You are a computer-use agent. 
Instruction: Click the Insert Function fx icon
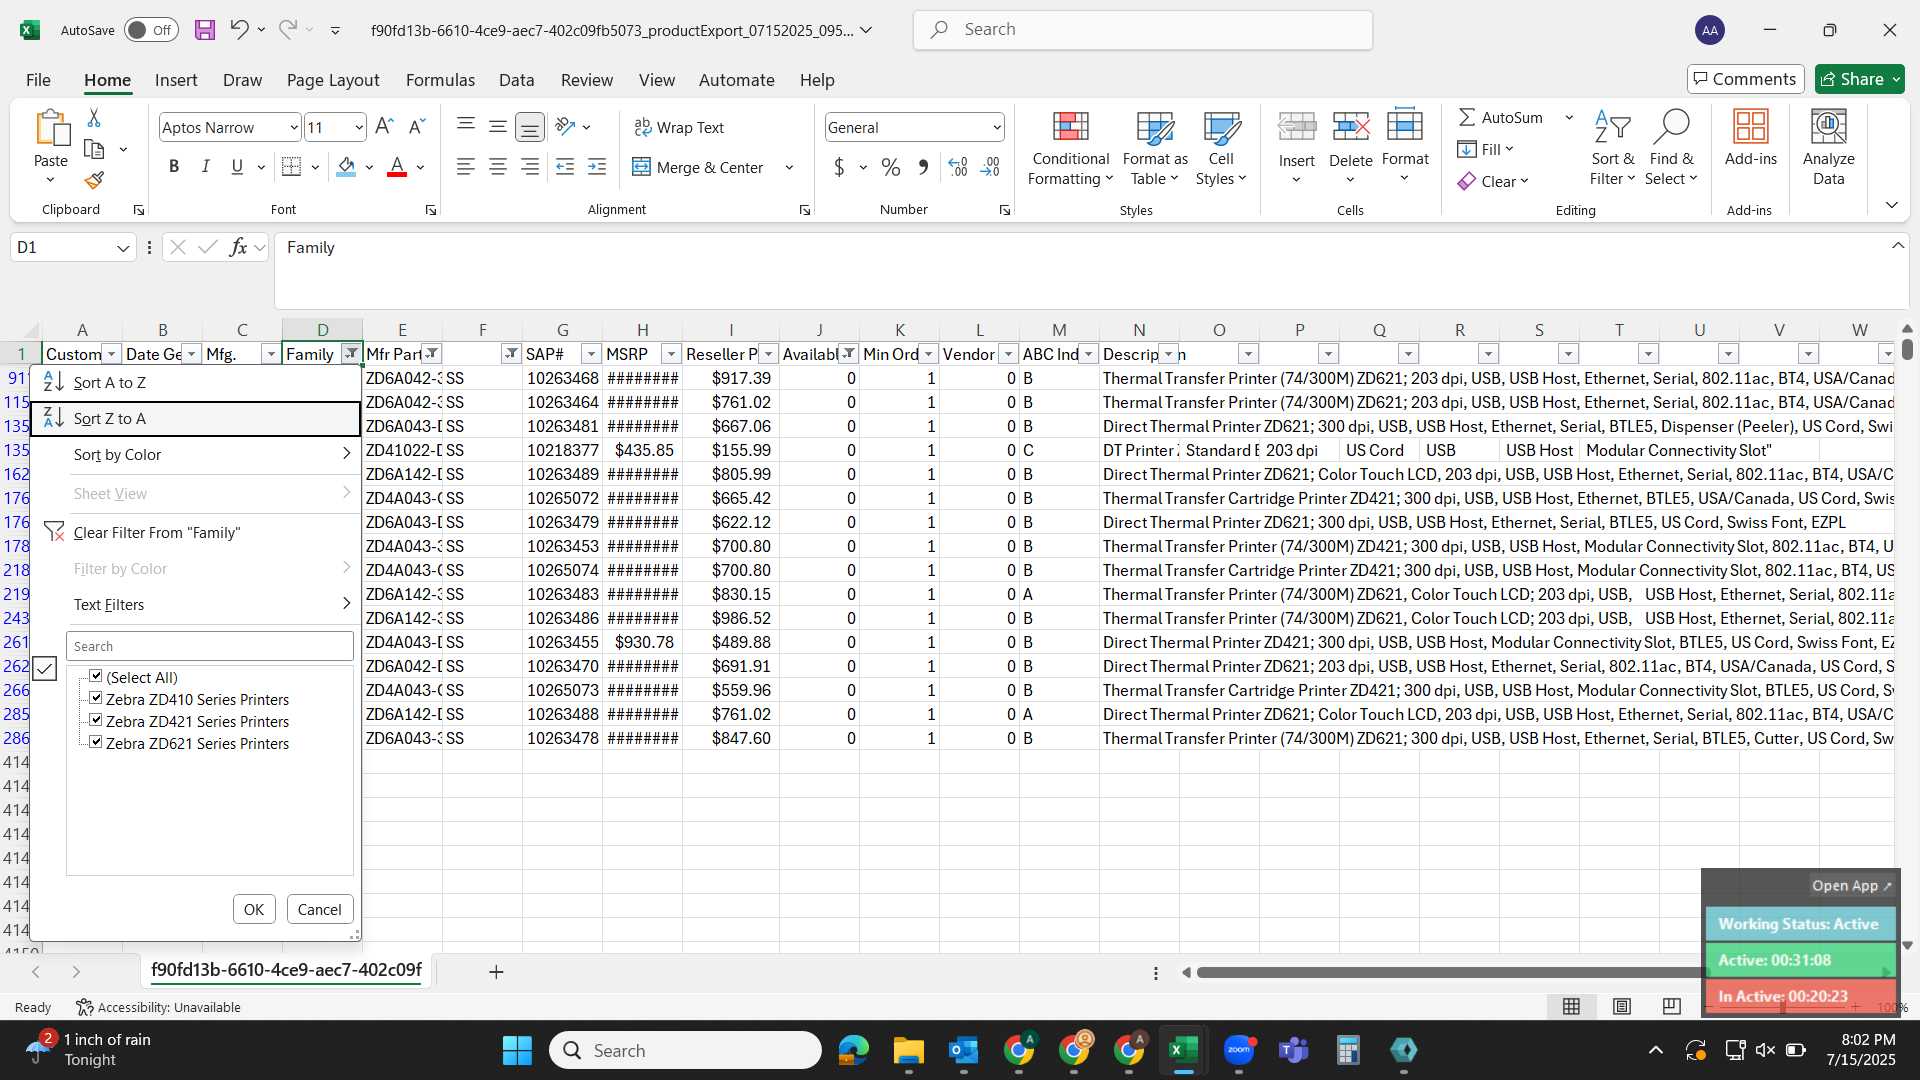(x=238, y=247)
